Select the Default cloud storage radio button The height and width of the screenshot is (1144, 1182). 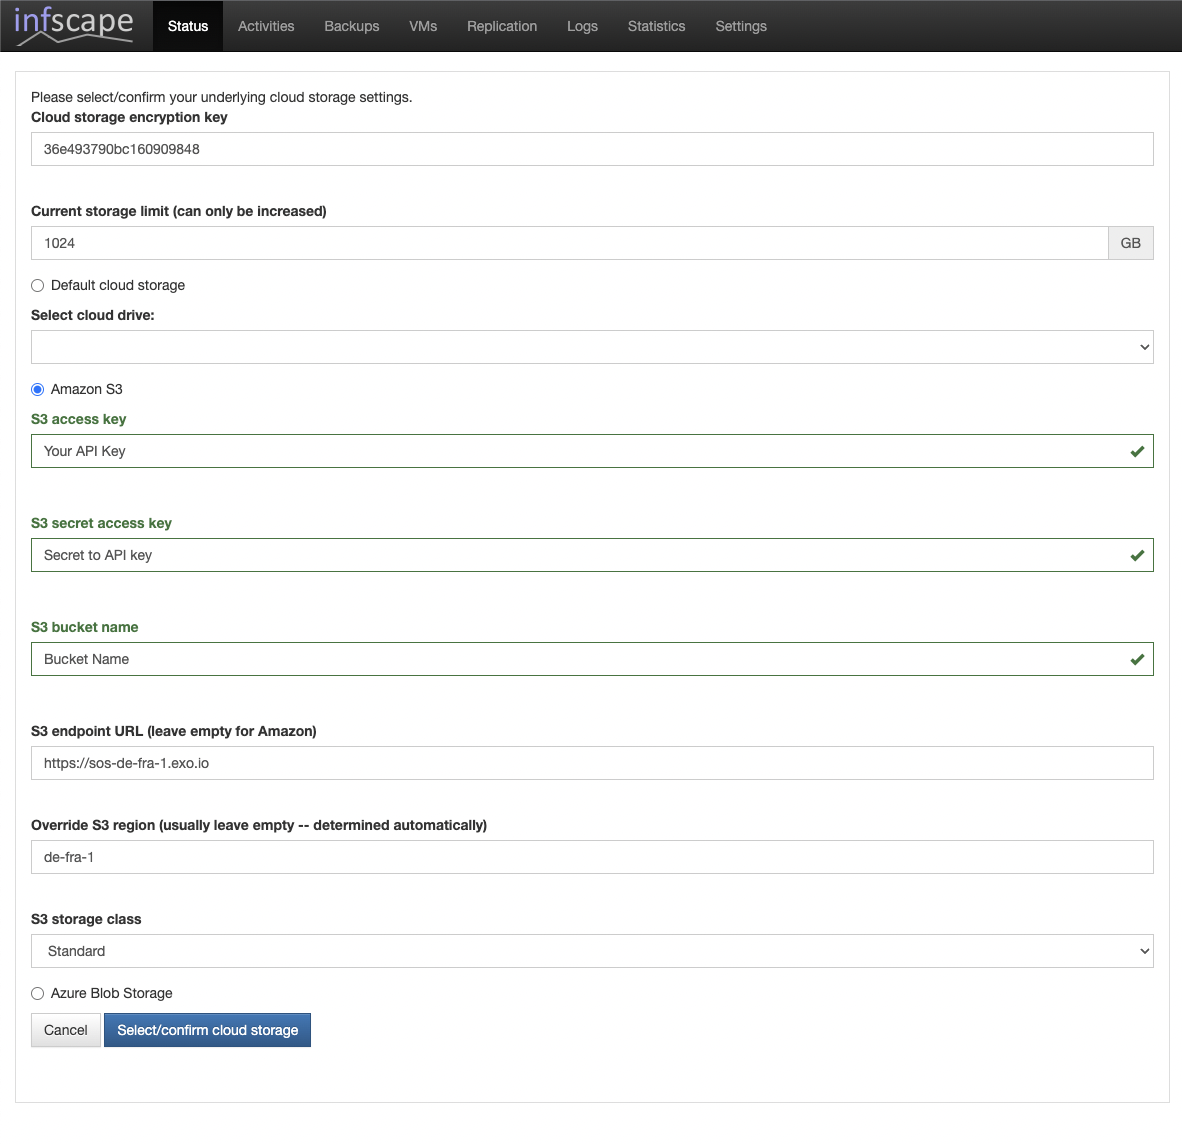point(38,285)
